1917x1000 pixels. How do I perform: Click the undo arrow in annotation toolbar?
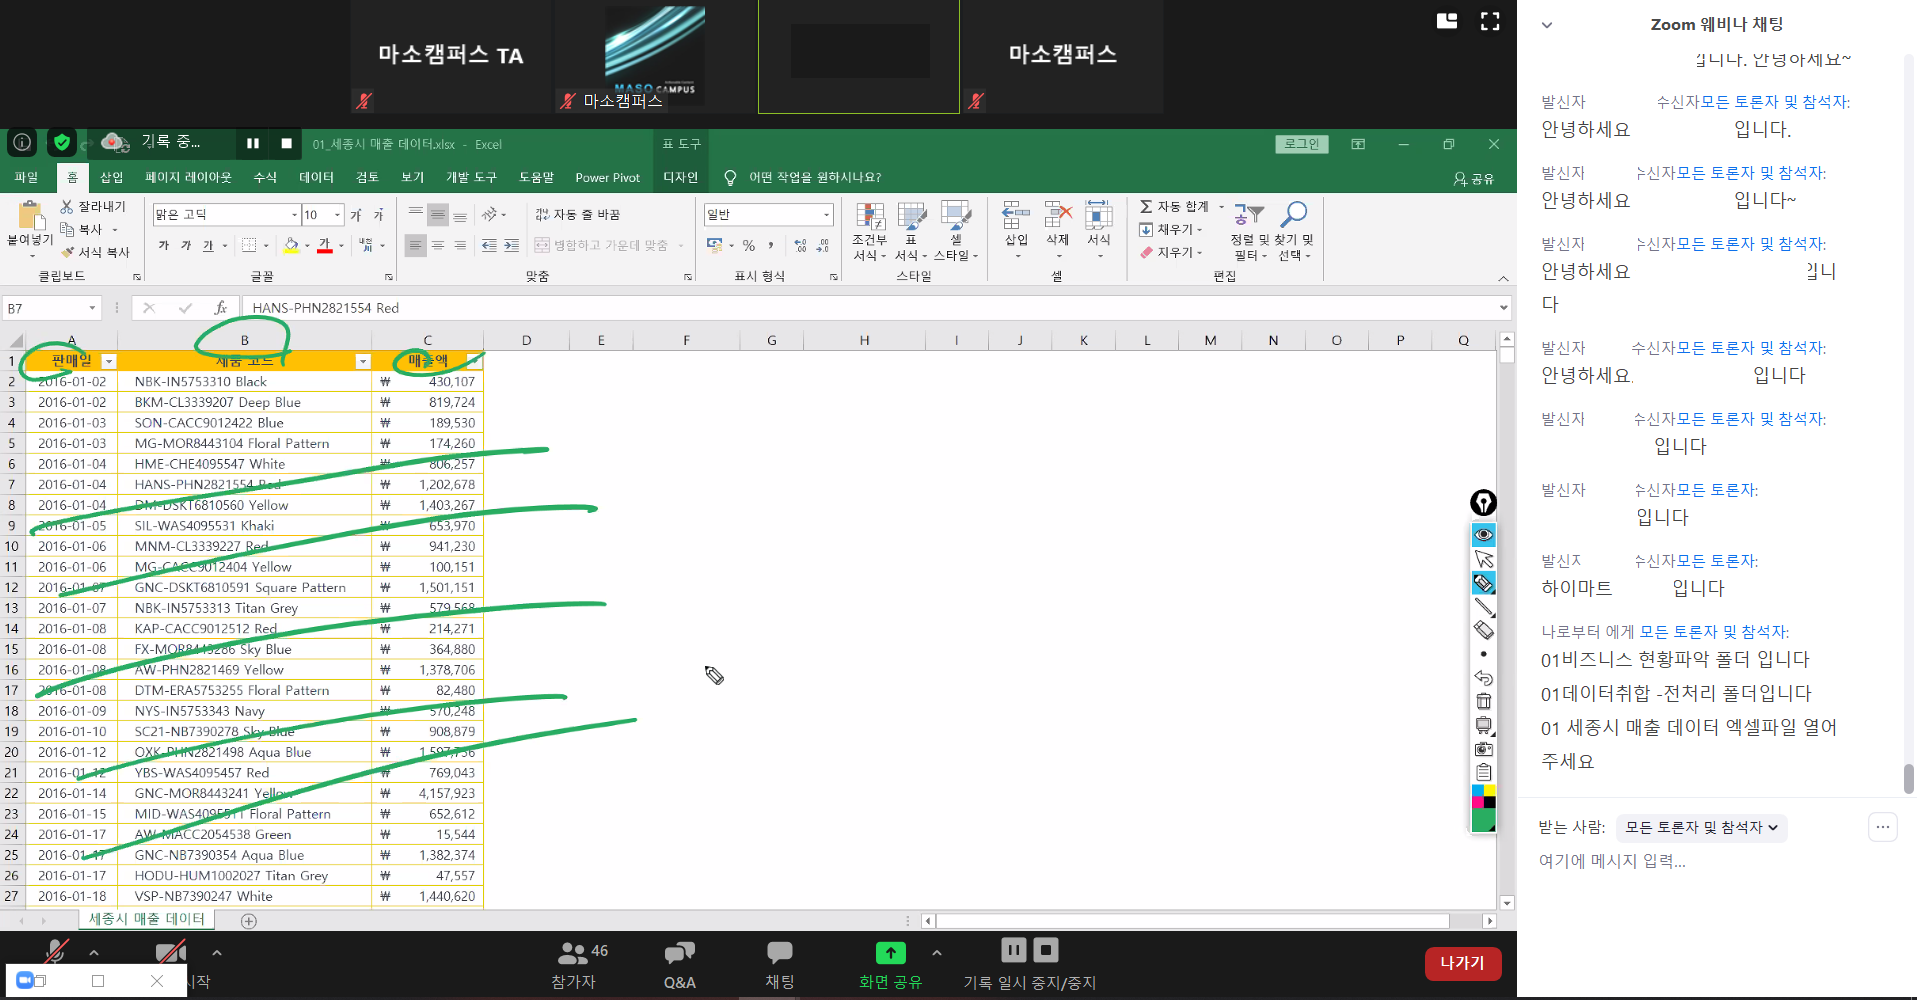click(1484, 677)
